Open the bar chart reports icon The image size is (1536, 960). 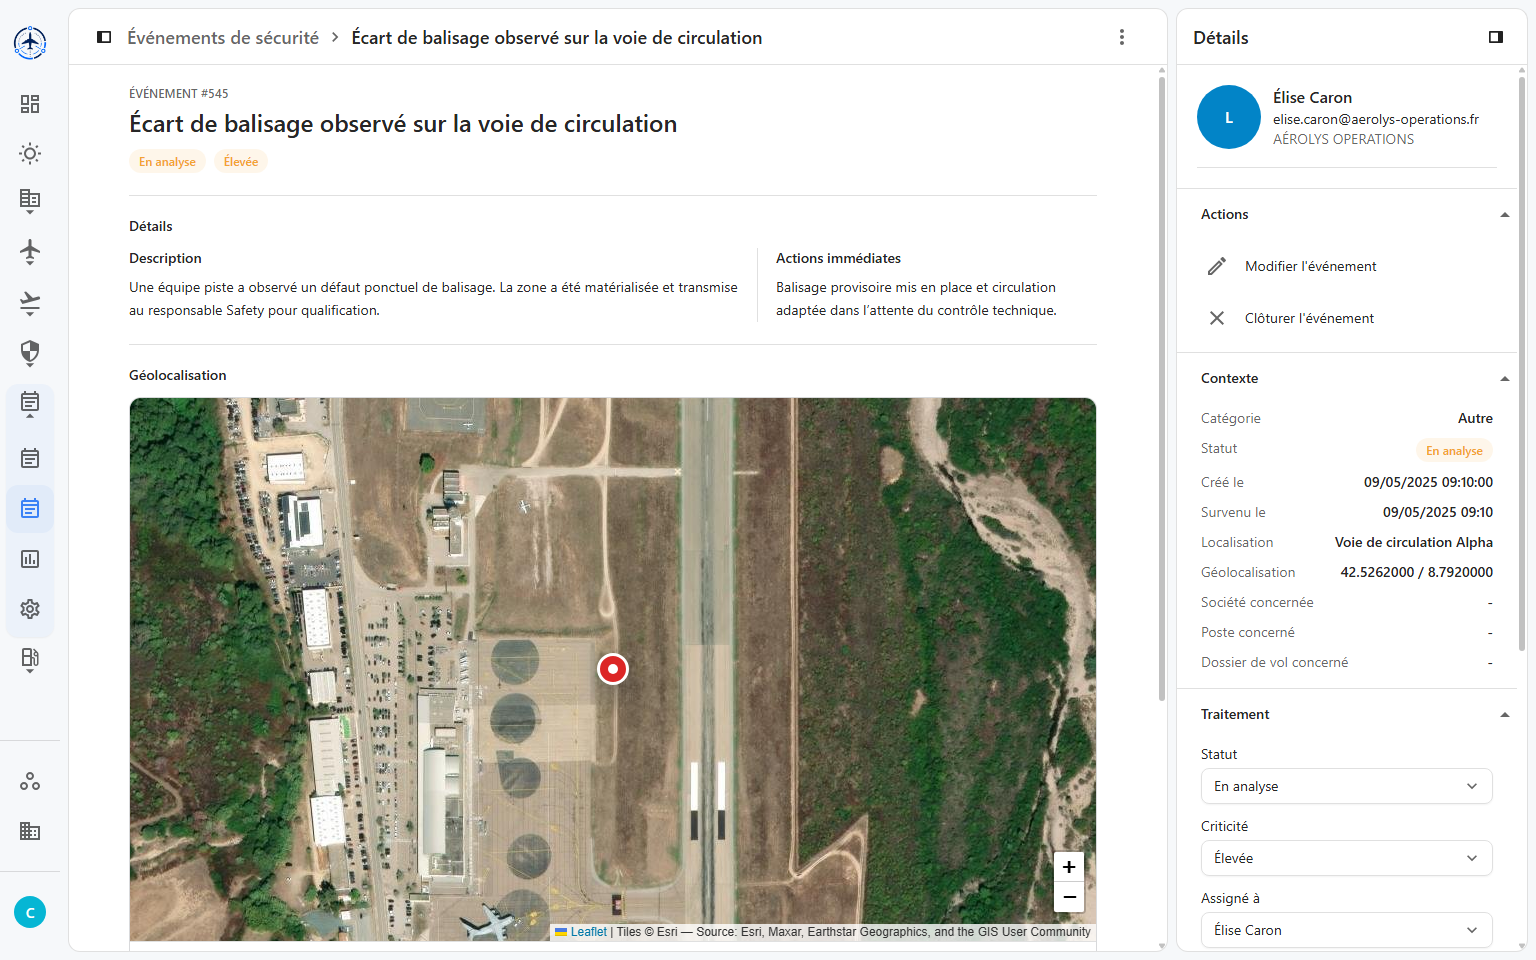[30, 558]
